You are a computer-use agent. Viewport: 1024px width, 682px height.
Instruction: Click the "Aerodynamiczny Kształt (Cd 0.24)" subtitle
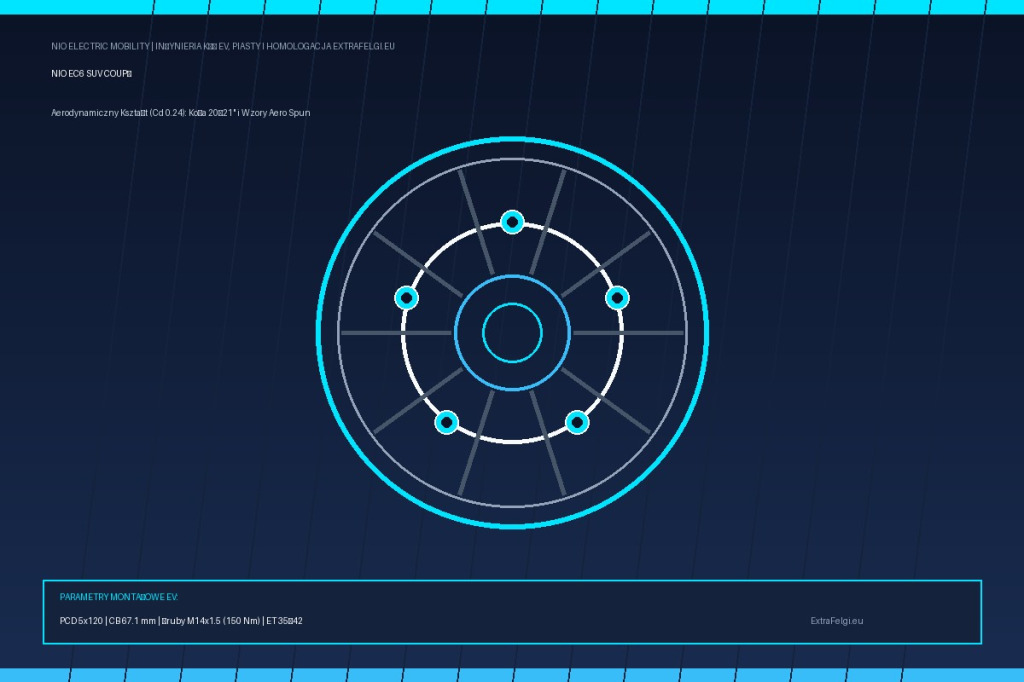click(181, 113)
